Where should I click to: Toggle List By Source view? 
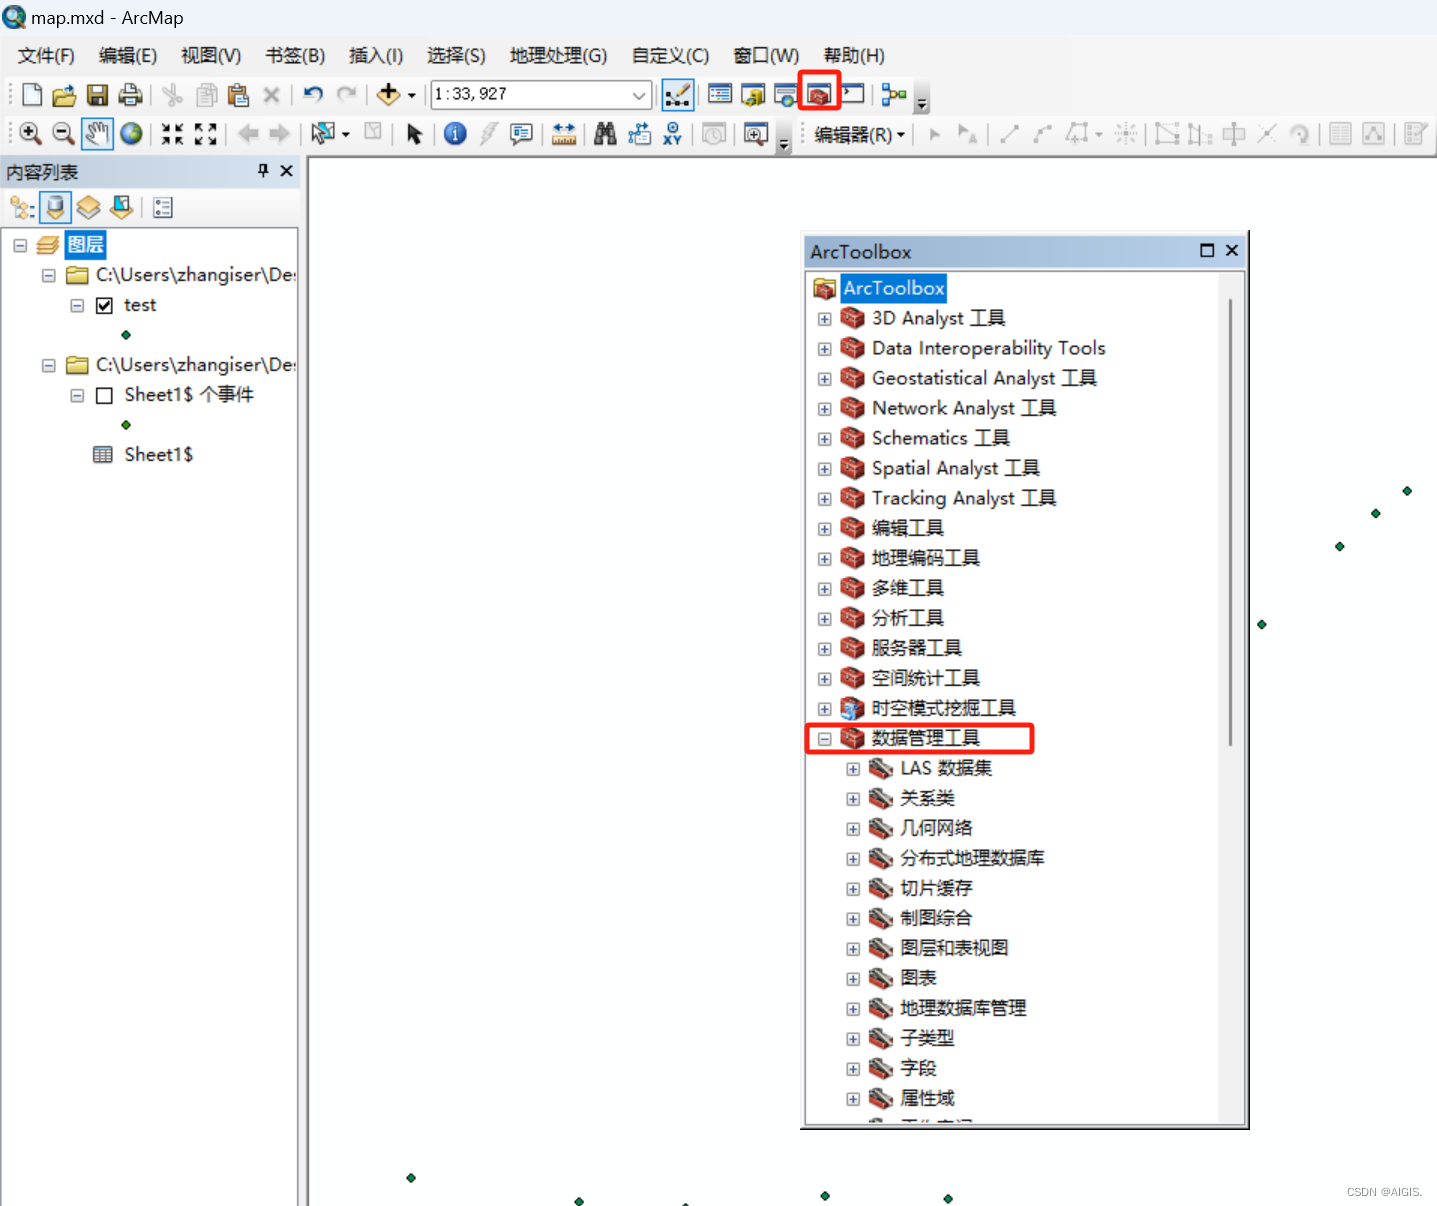(55, 208)
